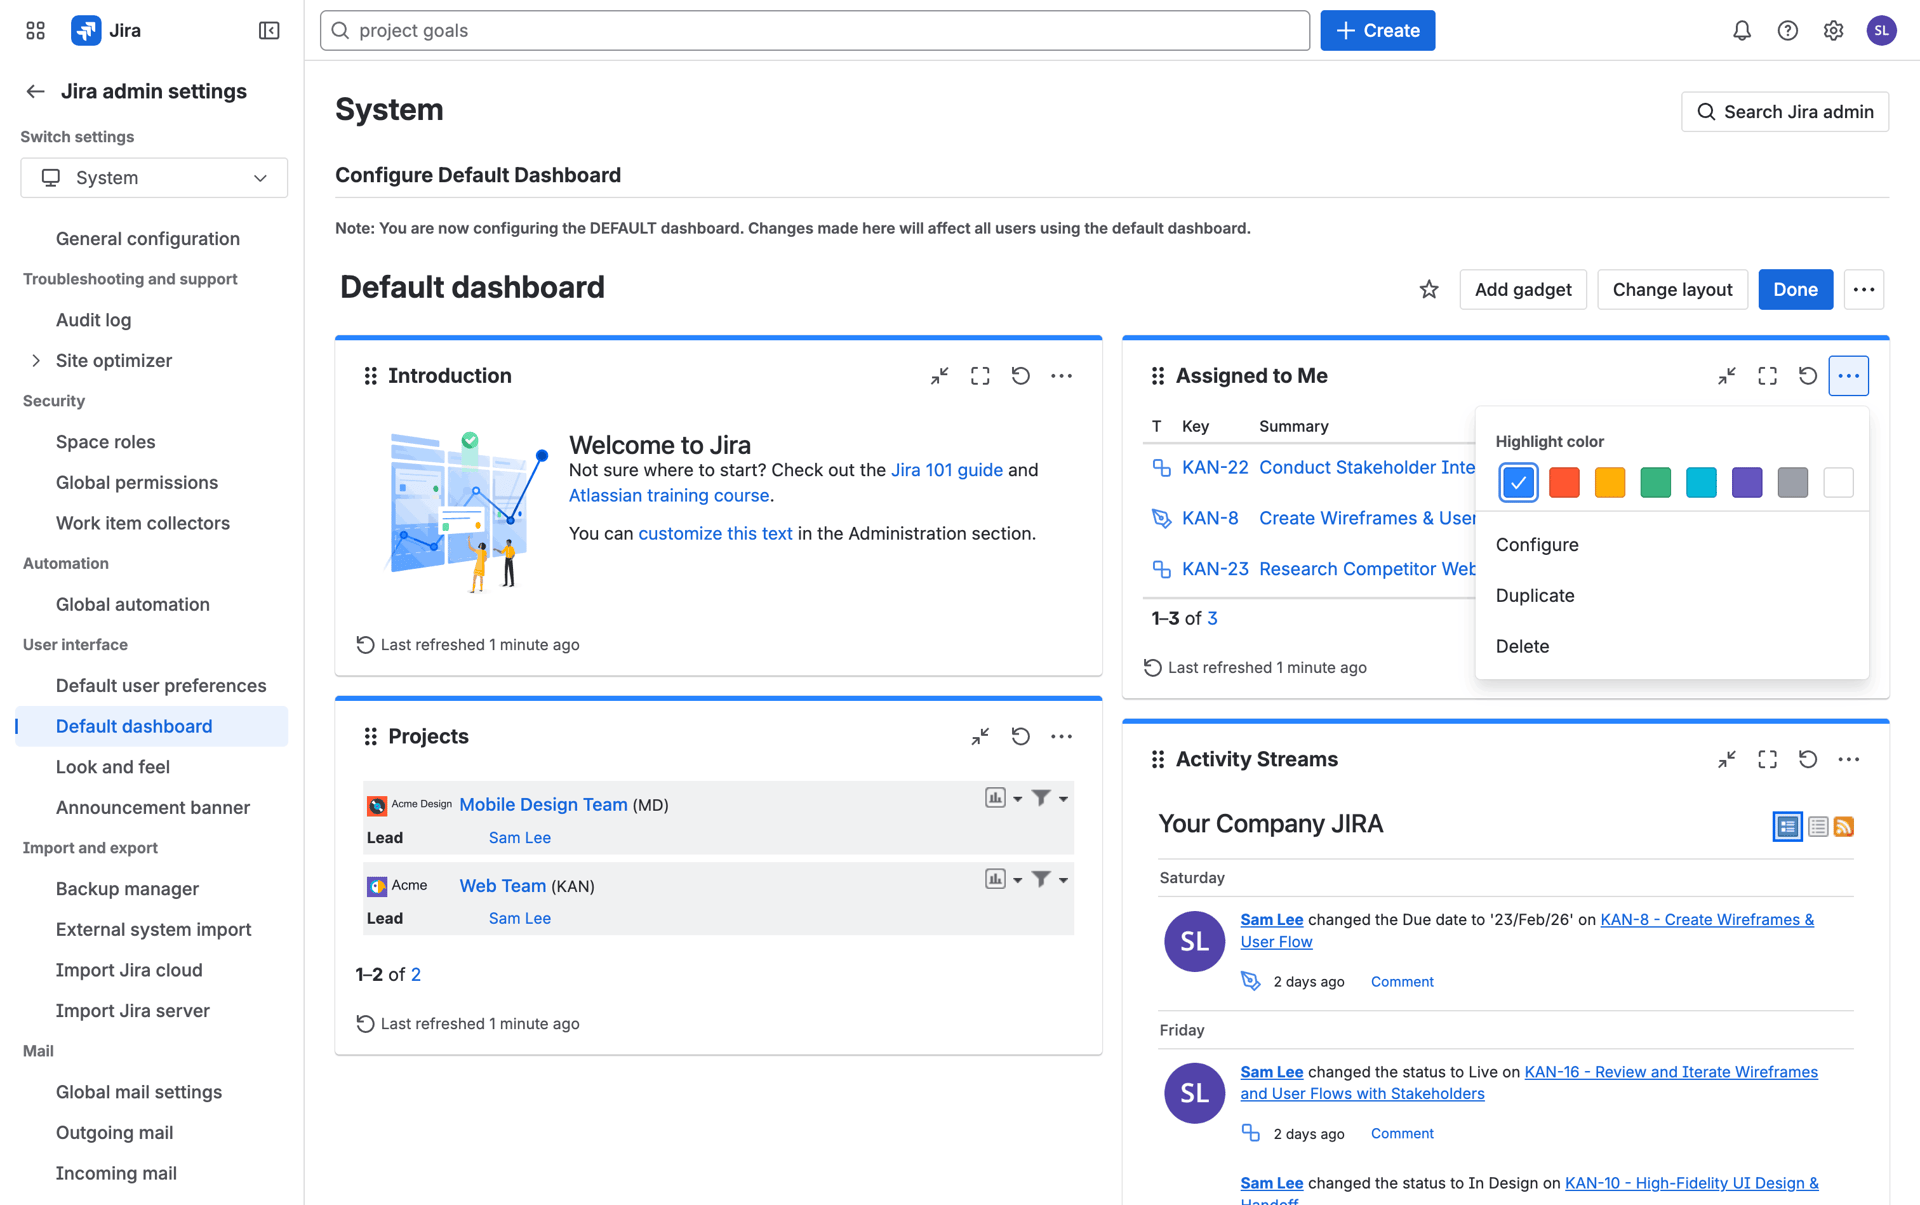The width and height of the screenshot is (1920, 1205).
Task: Open the KAN-22 issue link
Action: click(x=1215, y=468)
